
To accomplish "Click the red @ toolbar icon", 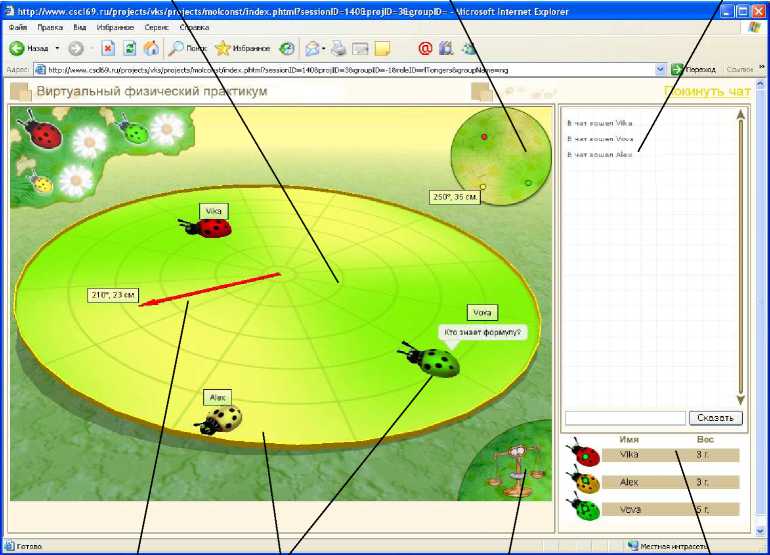I will tap(425, 48).
